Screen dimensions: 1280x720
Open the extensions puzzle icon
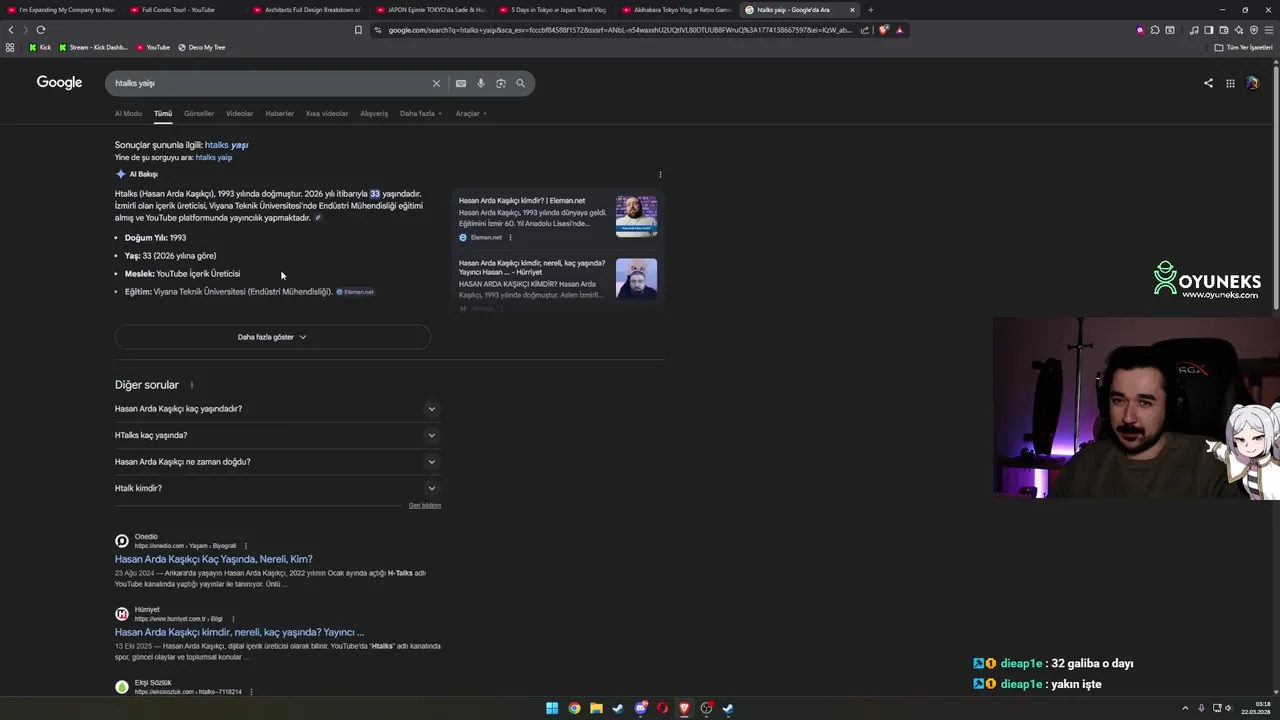(x=1155, y=30)
